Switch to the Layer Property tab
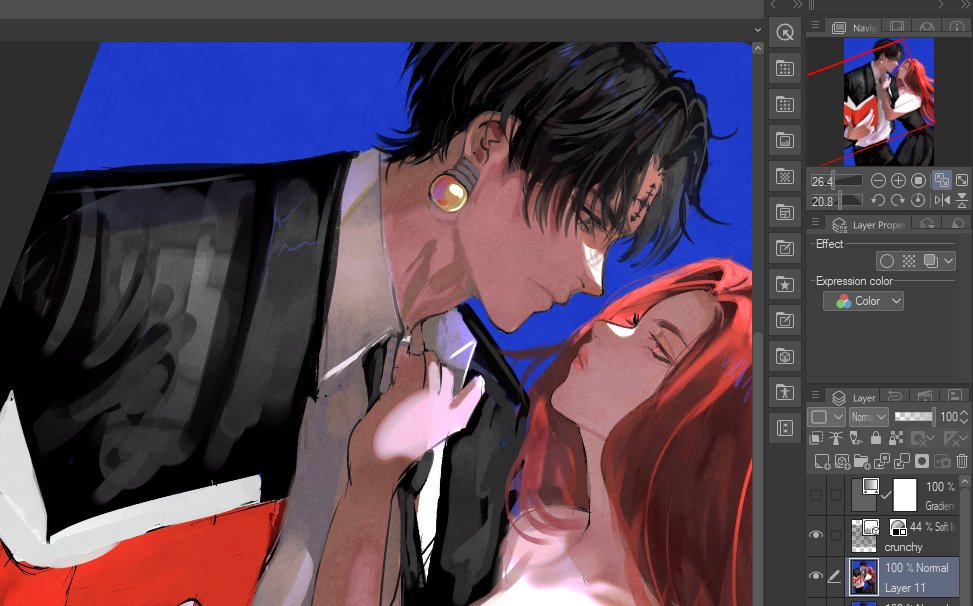Viewport: 973px width, 606px height. point(868,225)
